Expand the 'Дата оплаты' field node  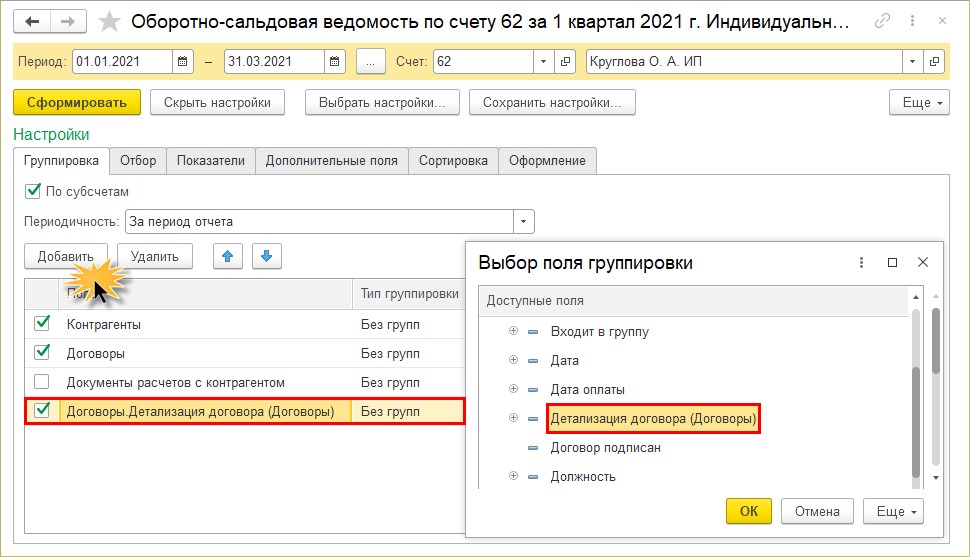[513, 389]
